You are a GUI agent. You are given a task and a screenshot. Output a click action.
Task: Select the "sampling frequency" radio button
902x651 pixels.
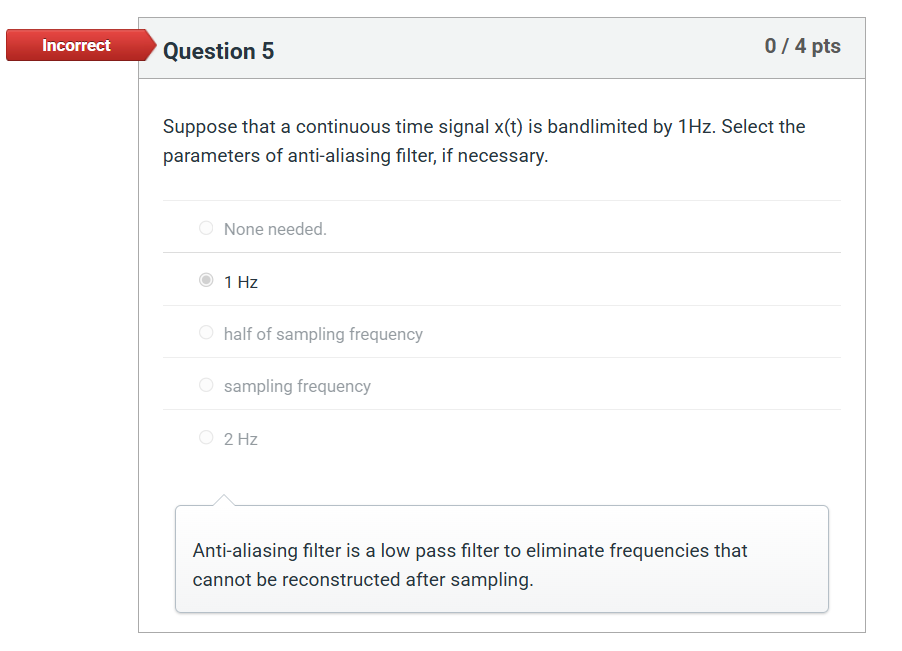[206, 384]
